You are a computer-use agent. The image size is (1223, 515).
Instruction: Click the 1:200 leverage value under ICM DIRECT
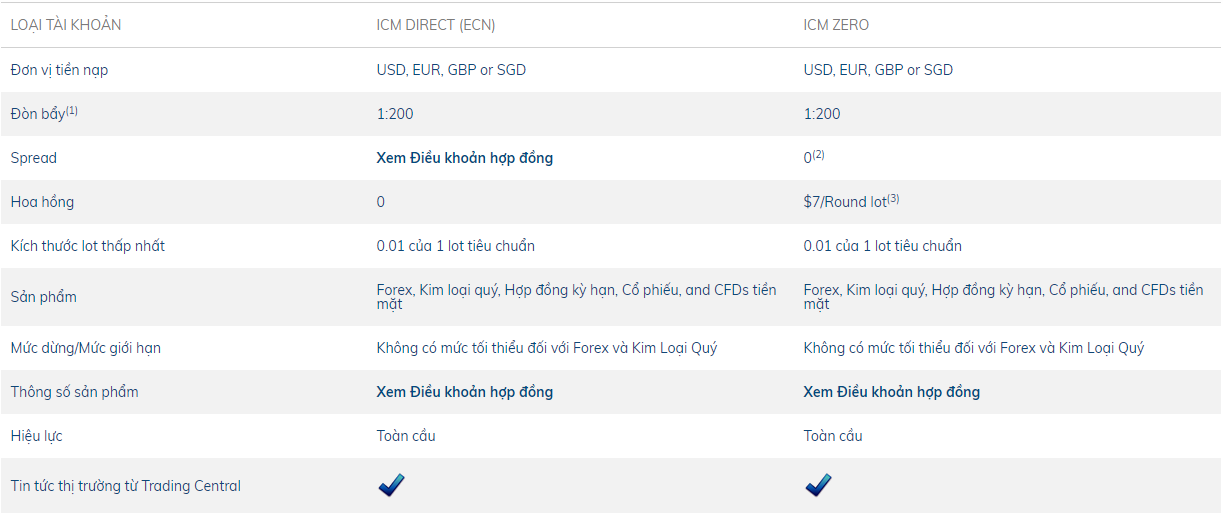395,114
